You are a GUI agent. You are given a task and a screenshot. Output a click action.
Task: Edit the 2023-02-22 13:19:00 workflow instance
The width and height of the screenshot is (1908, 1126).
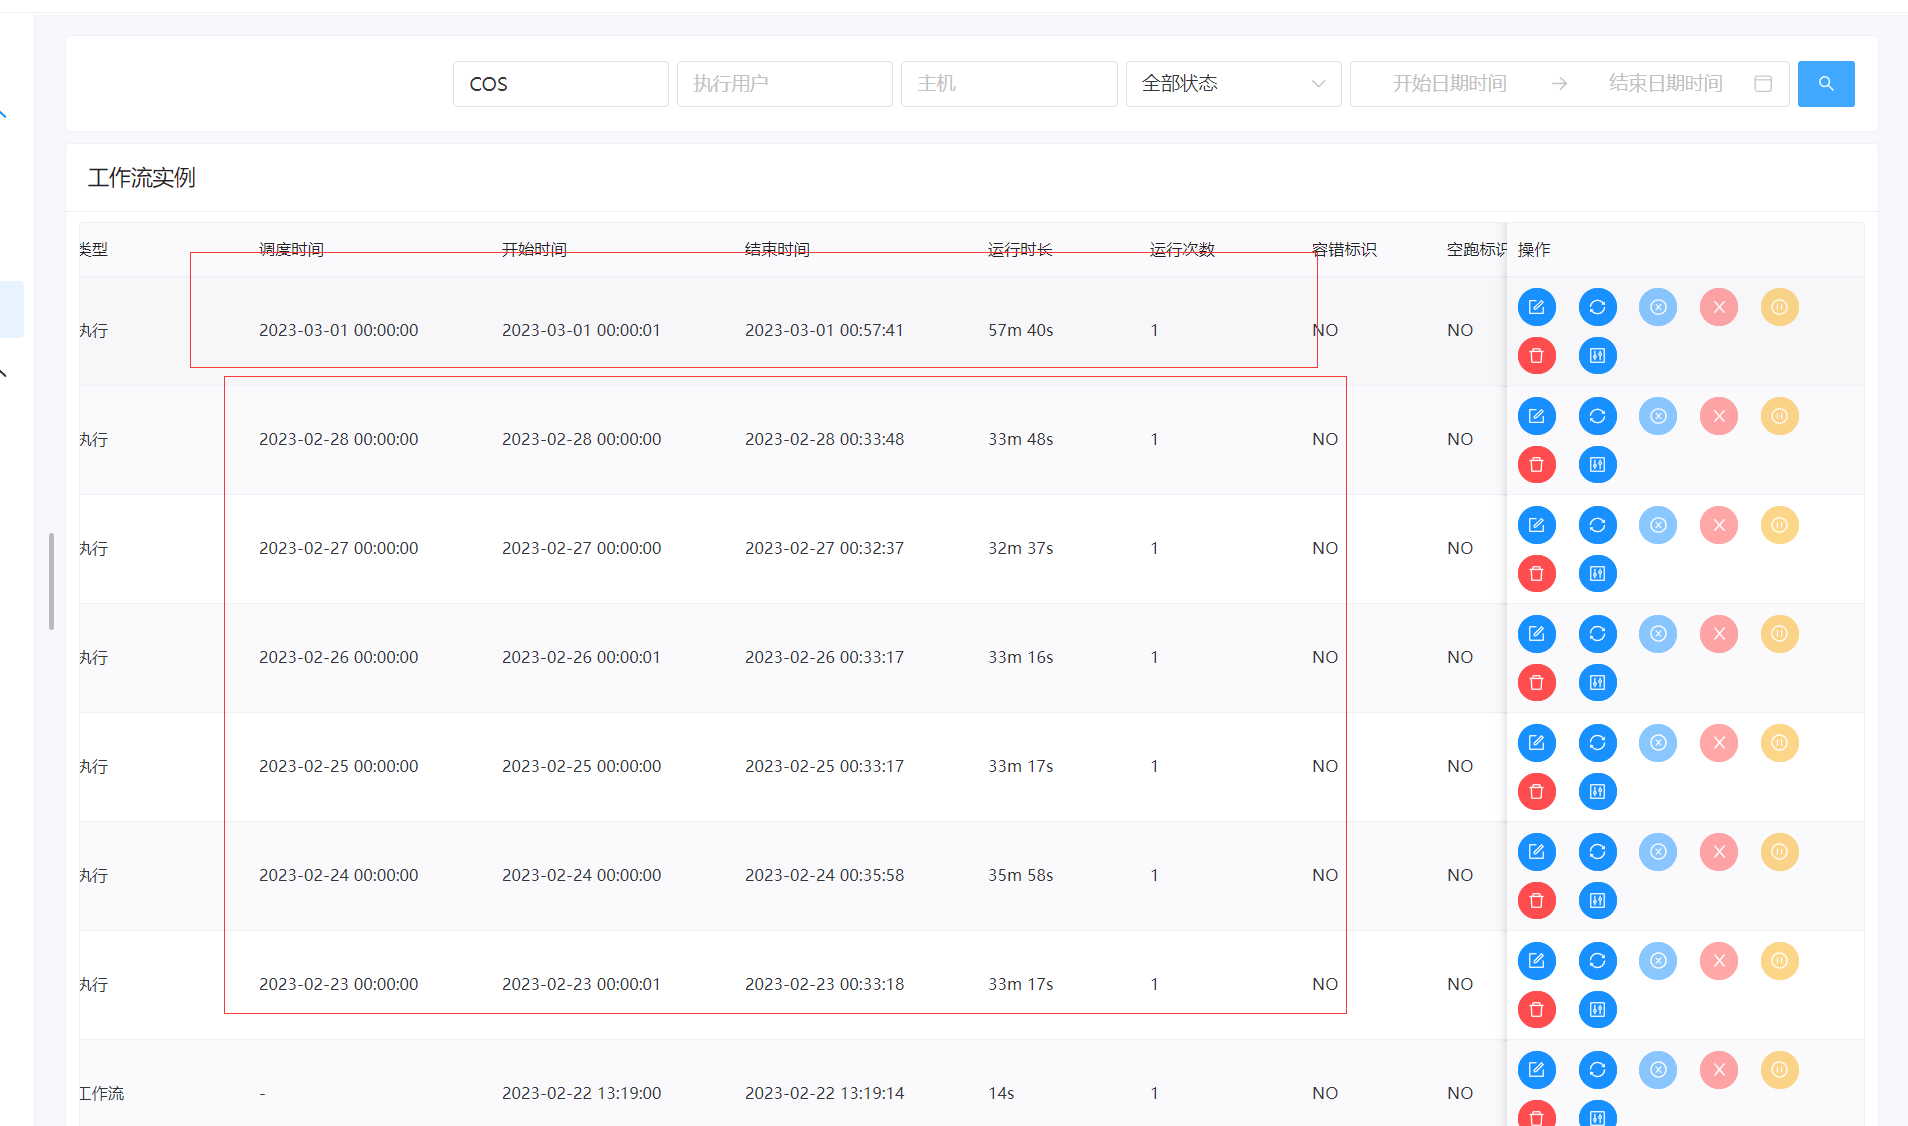pos(1536,1070)
